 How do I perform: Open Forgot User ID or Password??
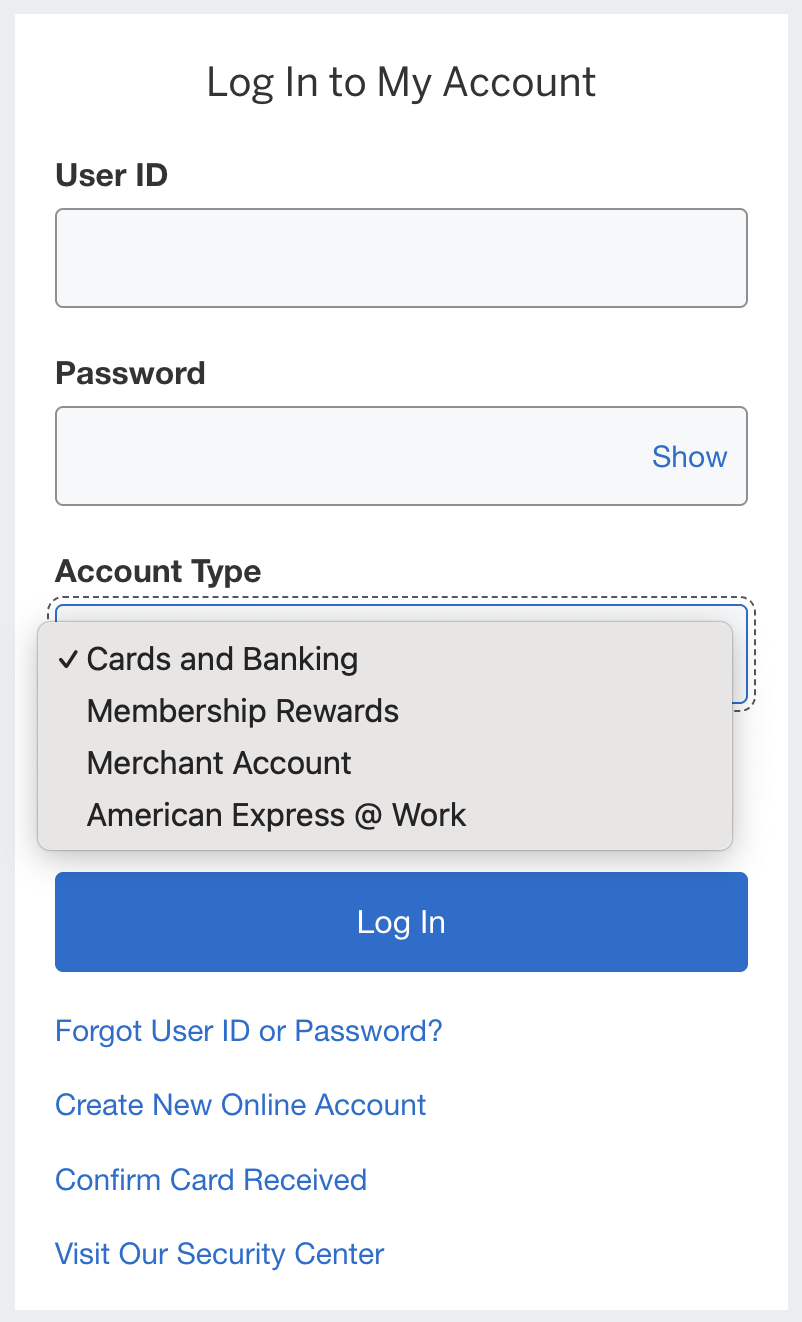[248, 1030]
